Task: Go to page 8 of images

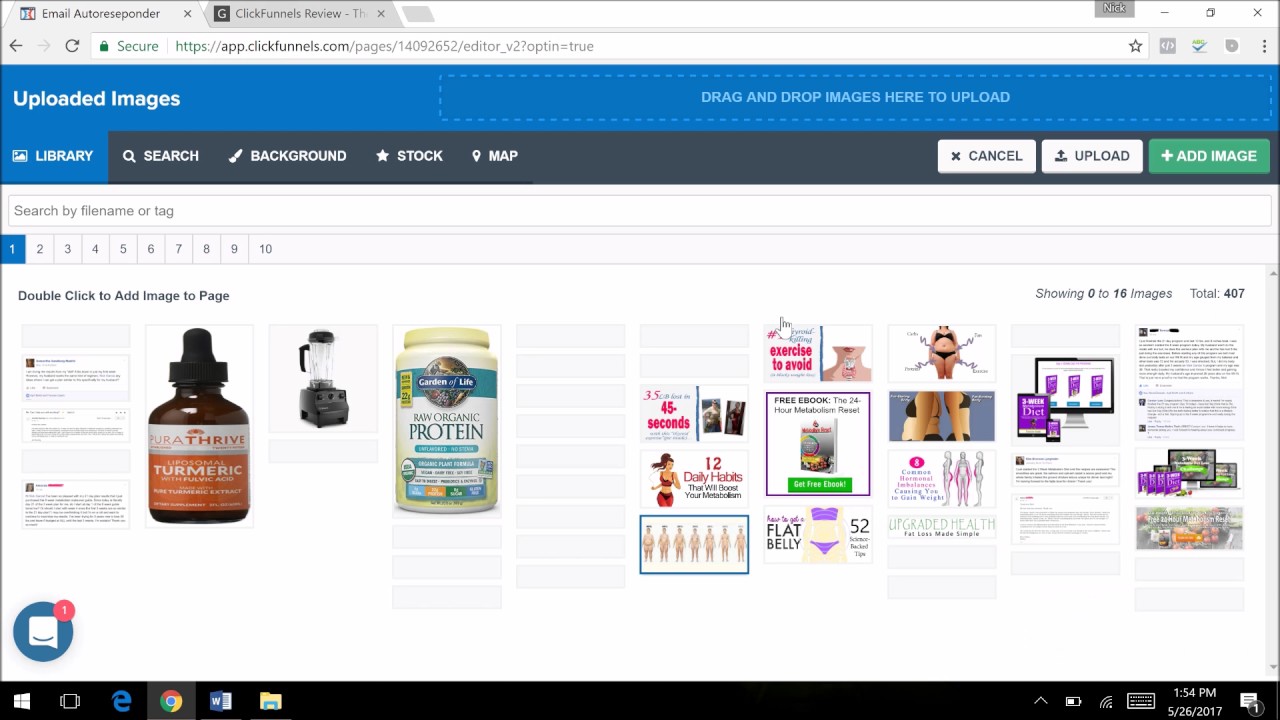Action: (x=207, y=249)
